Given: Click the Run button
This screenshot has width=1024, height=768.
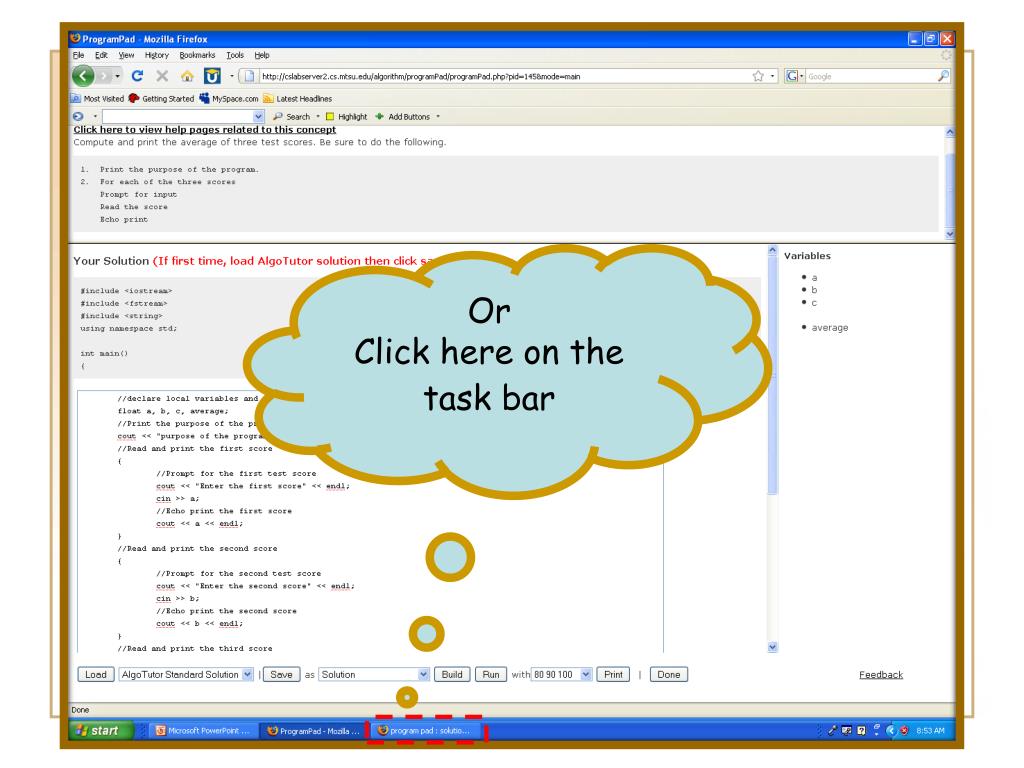Looking at the screenshot, I should [491, 675].
